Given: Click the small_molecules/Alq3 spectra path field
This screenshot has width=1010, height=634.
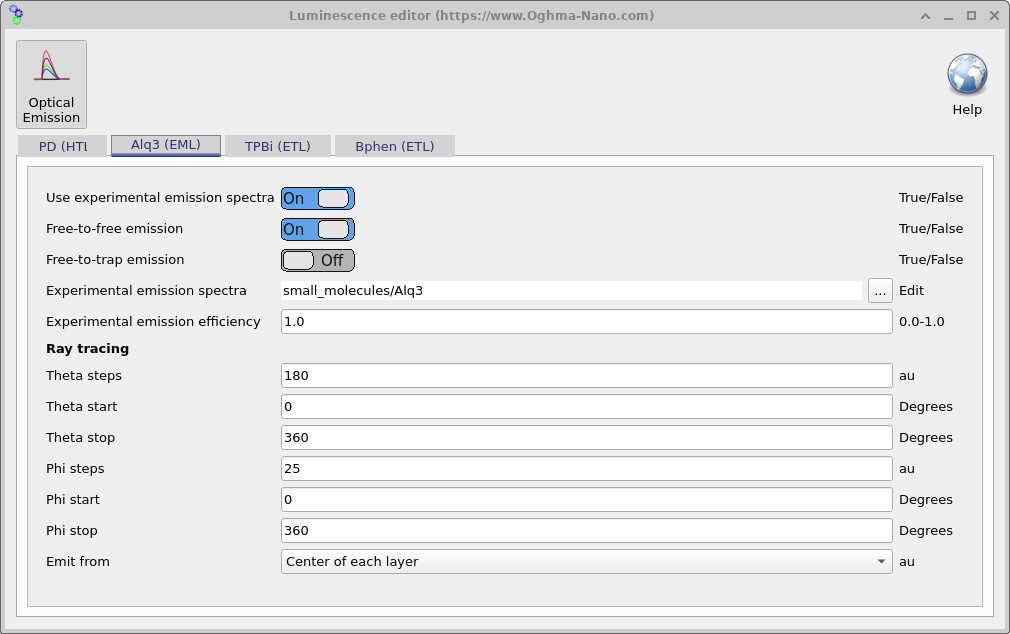Looking at the screenshot, I should (x=570, y=291).
